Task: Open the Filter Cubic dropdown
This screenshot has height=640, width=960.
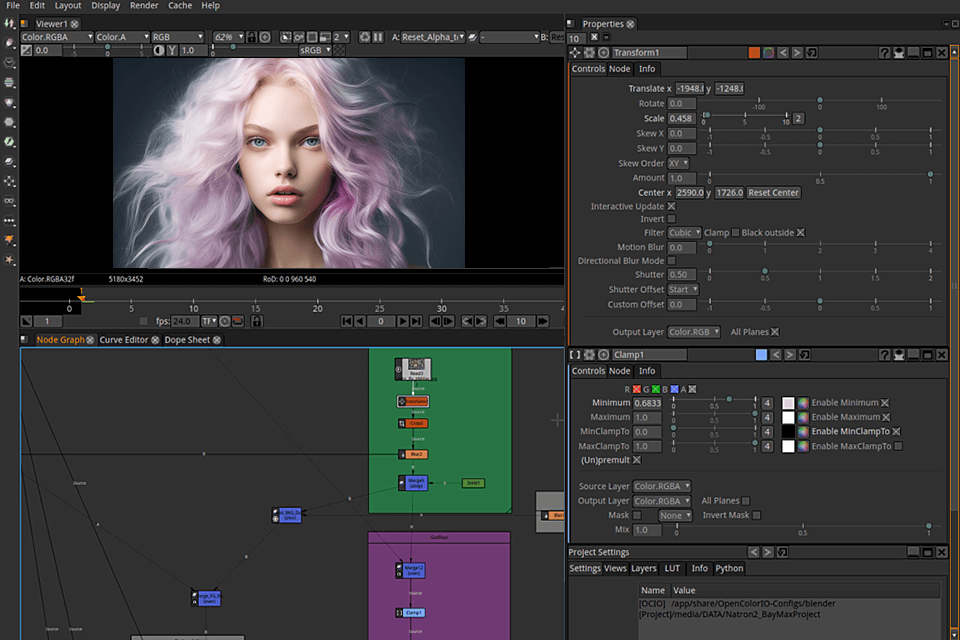Action: 684,233
